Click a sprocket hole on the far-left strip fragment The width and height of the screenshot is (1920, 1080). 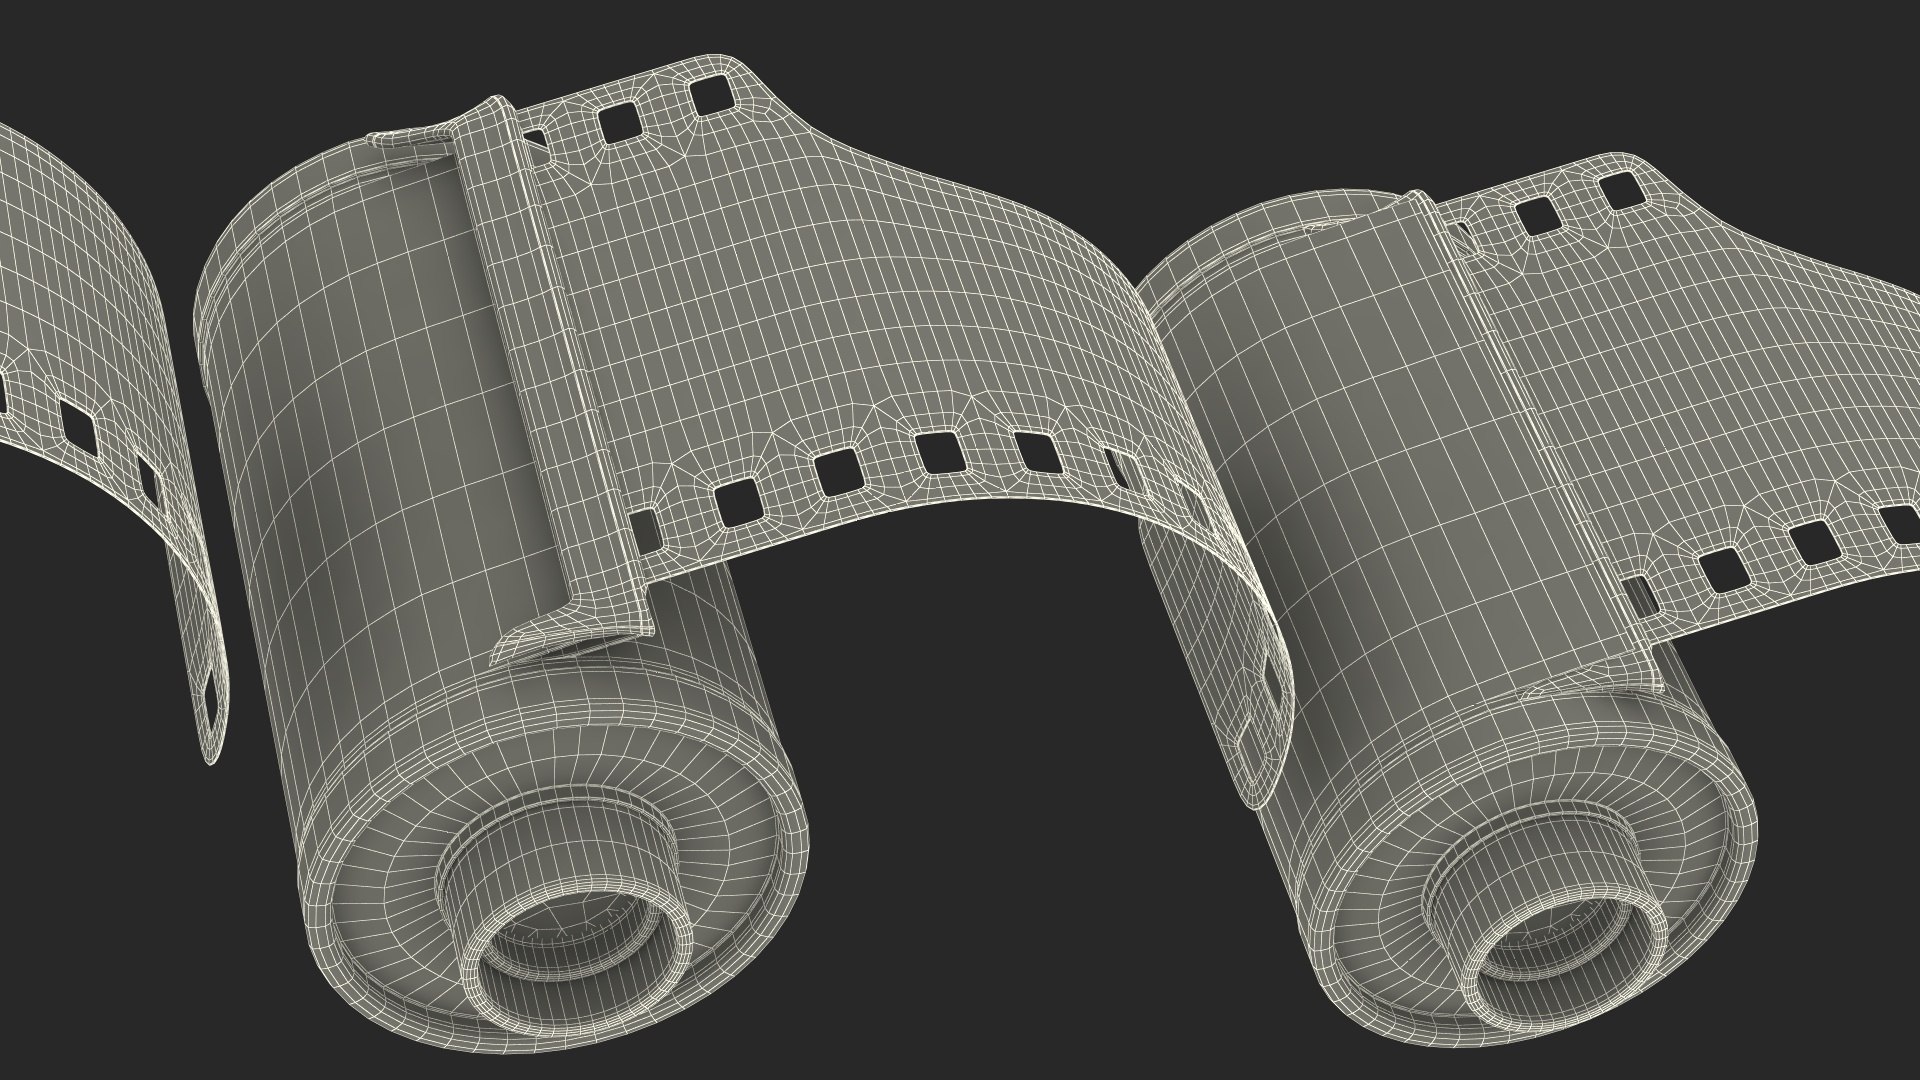tap(78, 423)
